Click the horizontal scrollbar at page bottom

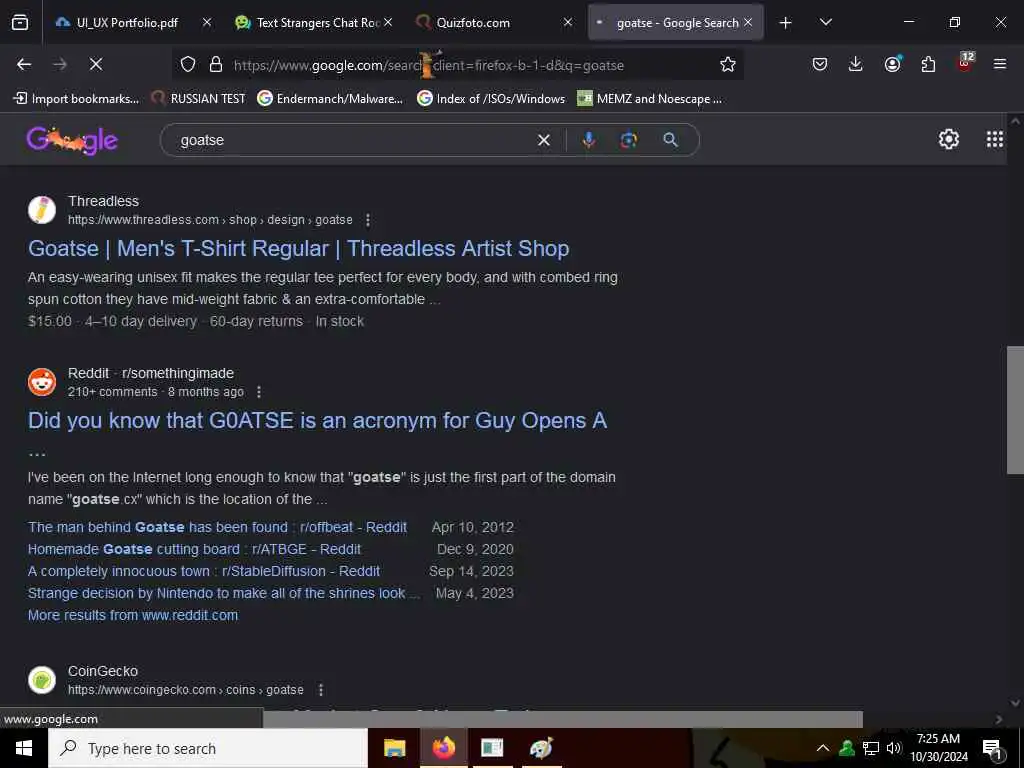(562, 719)
